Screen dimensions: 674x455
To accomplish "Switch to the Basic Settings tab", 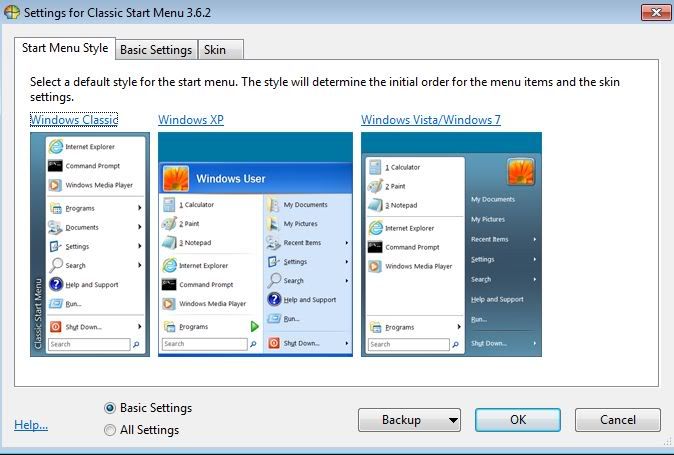I will pos(156,50).
